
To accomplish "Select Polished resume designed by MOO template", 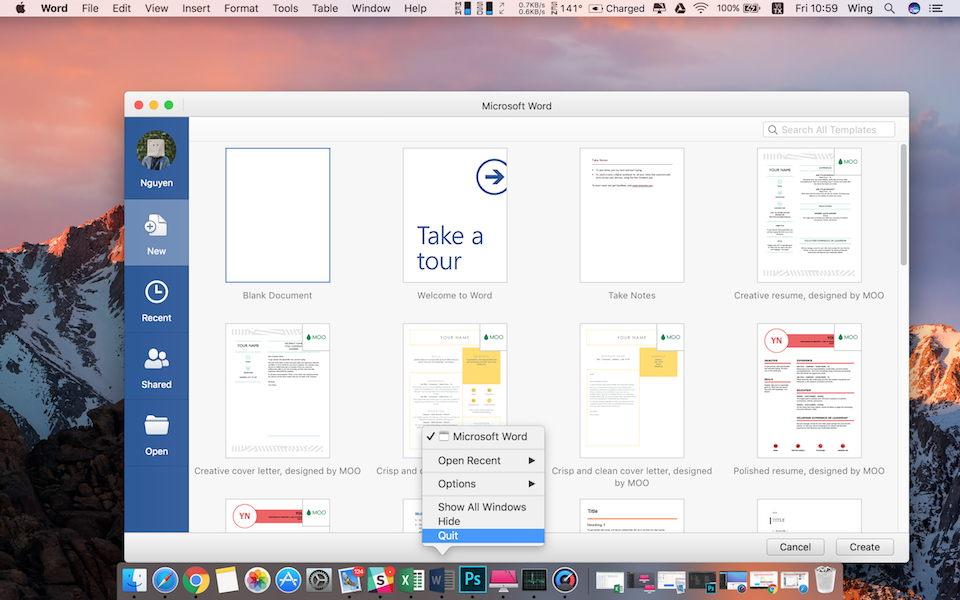I will (x=809, y=391).
